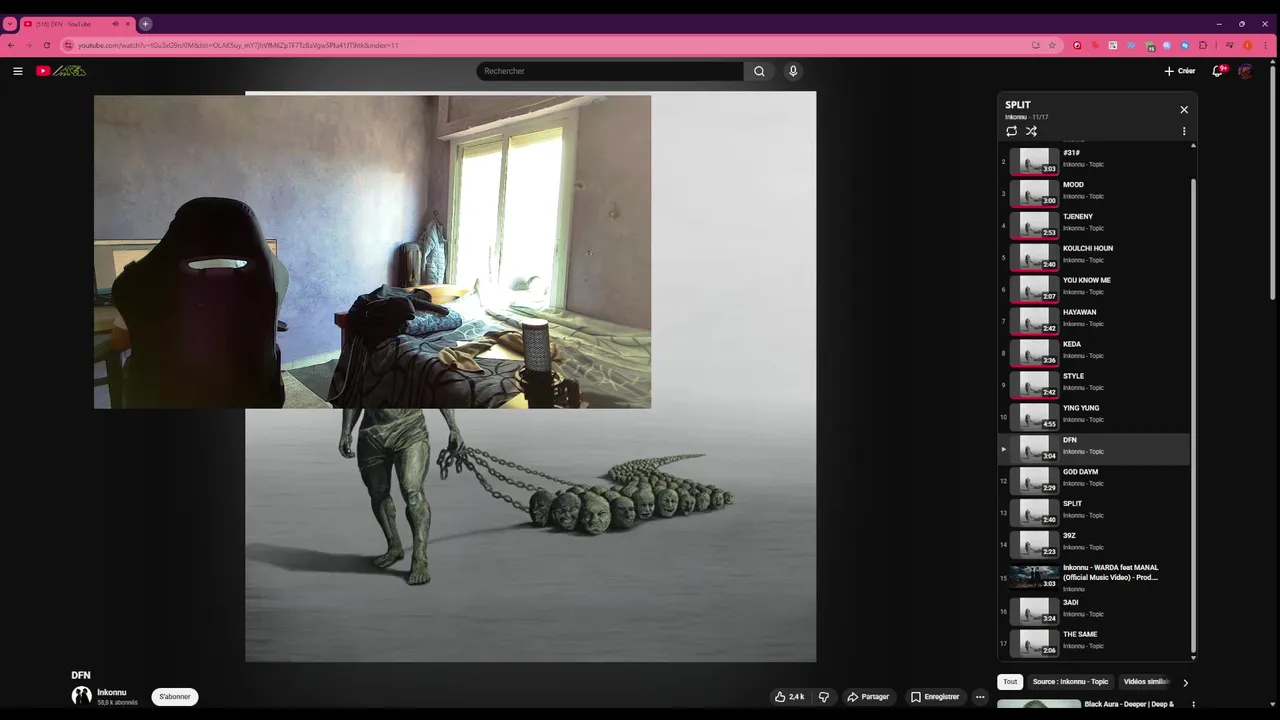Play YING YUNG from the playlist

point(1095,416)
